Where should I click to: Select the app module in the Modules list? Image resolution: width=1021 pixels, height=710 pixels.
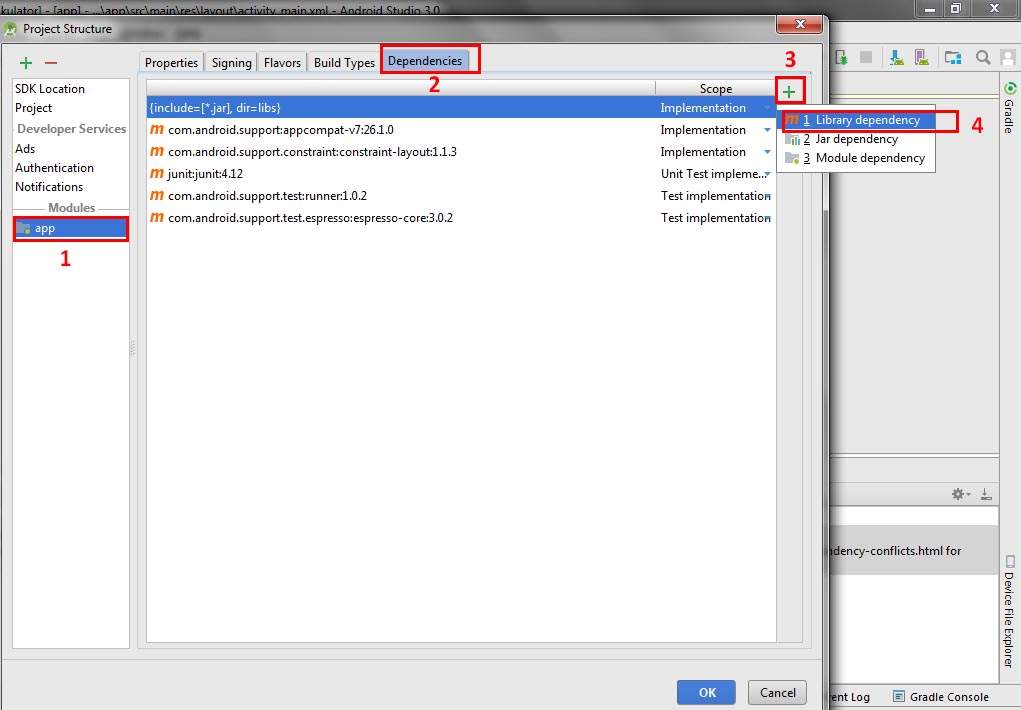coord(70,228)
